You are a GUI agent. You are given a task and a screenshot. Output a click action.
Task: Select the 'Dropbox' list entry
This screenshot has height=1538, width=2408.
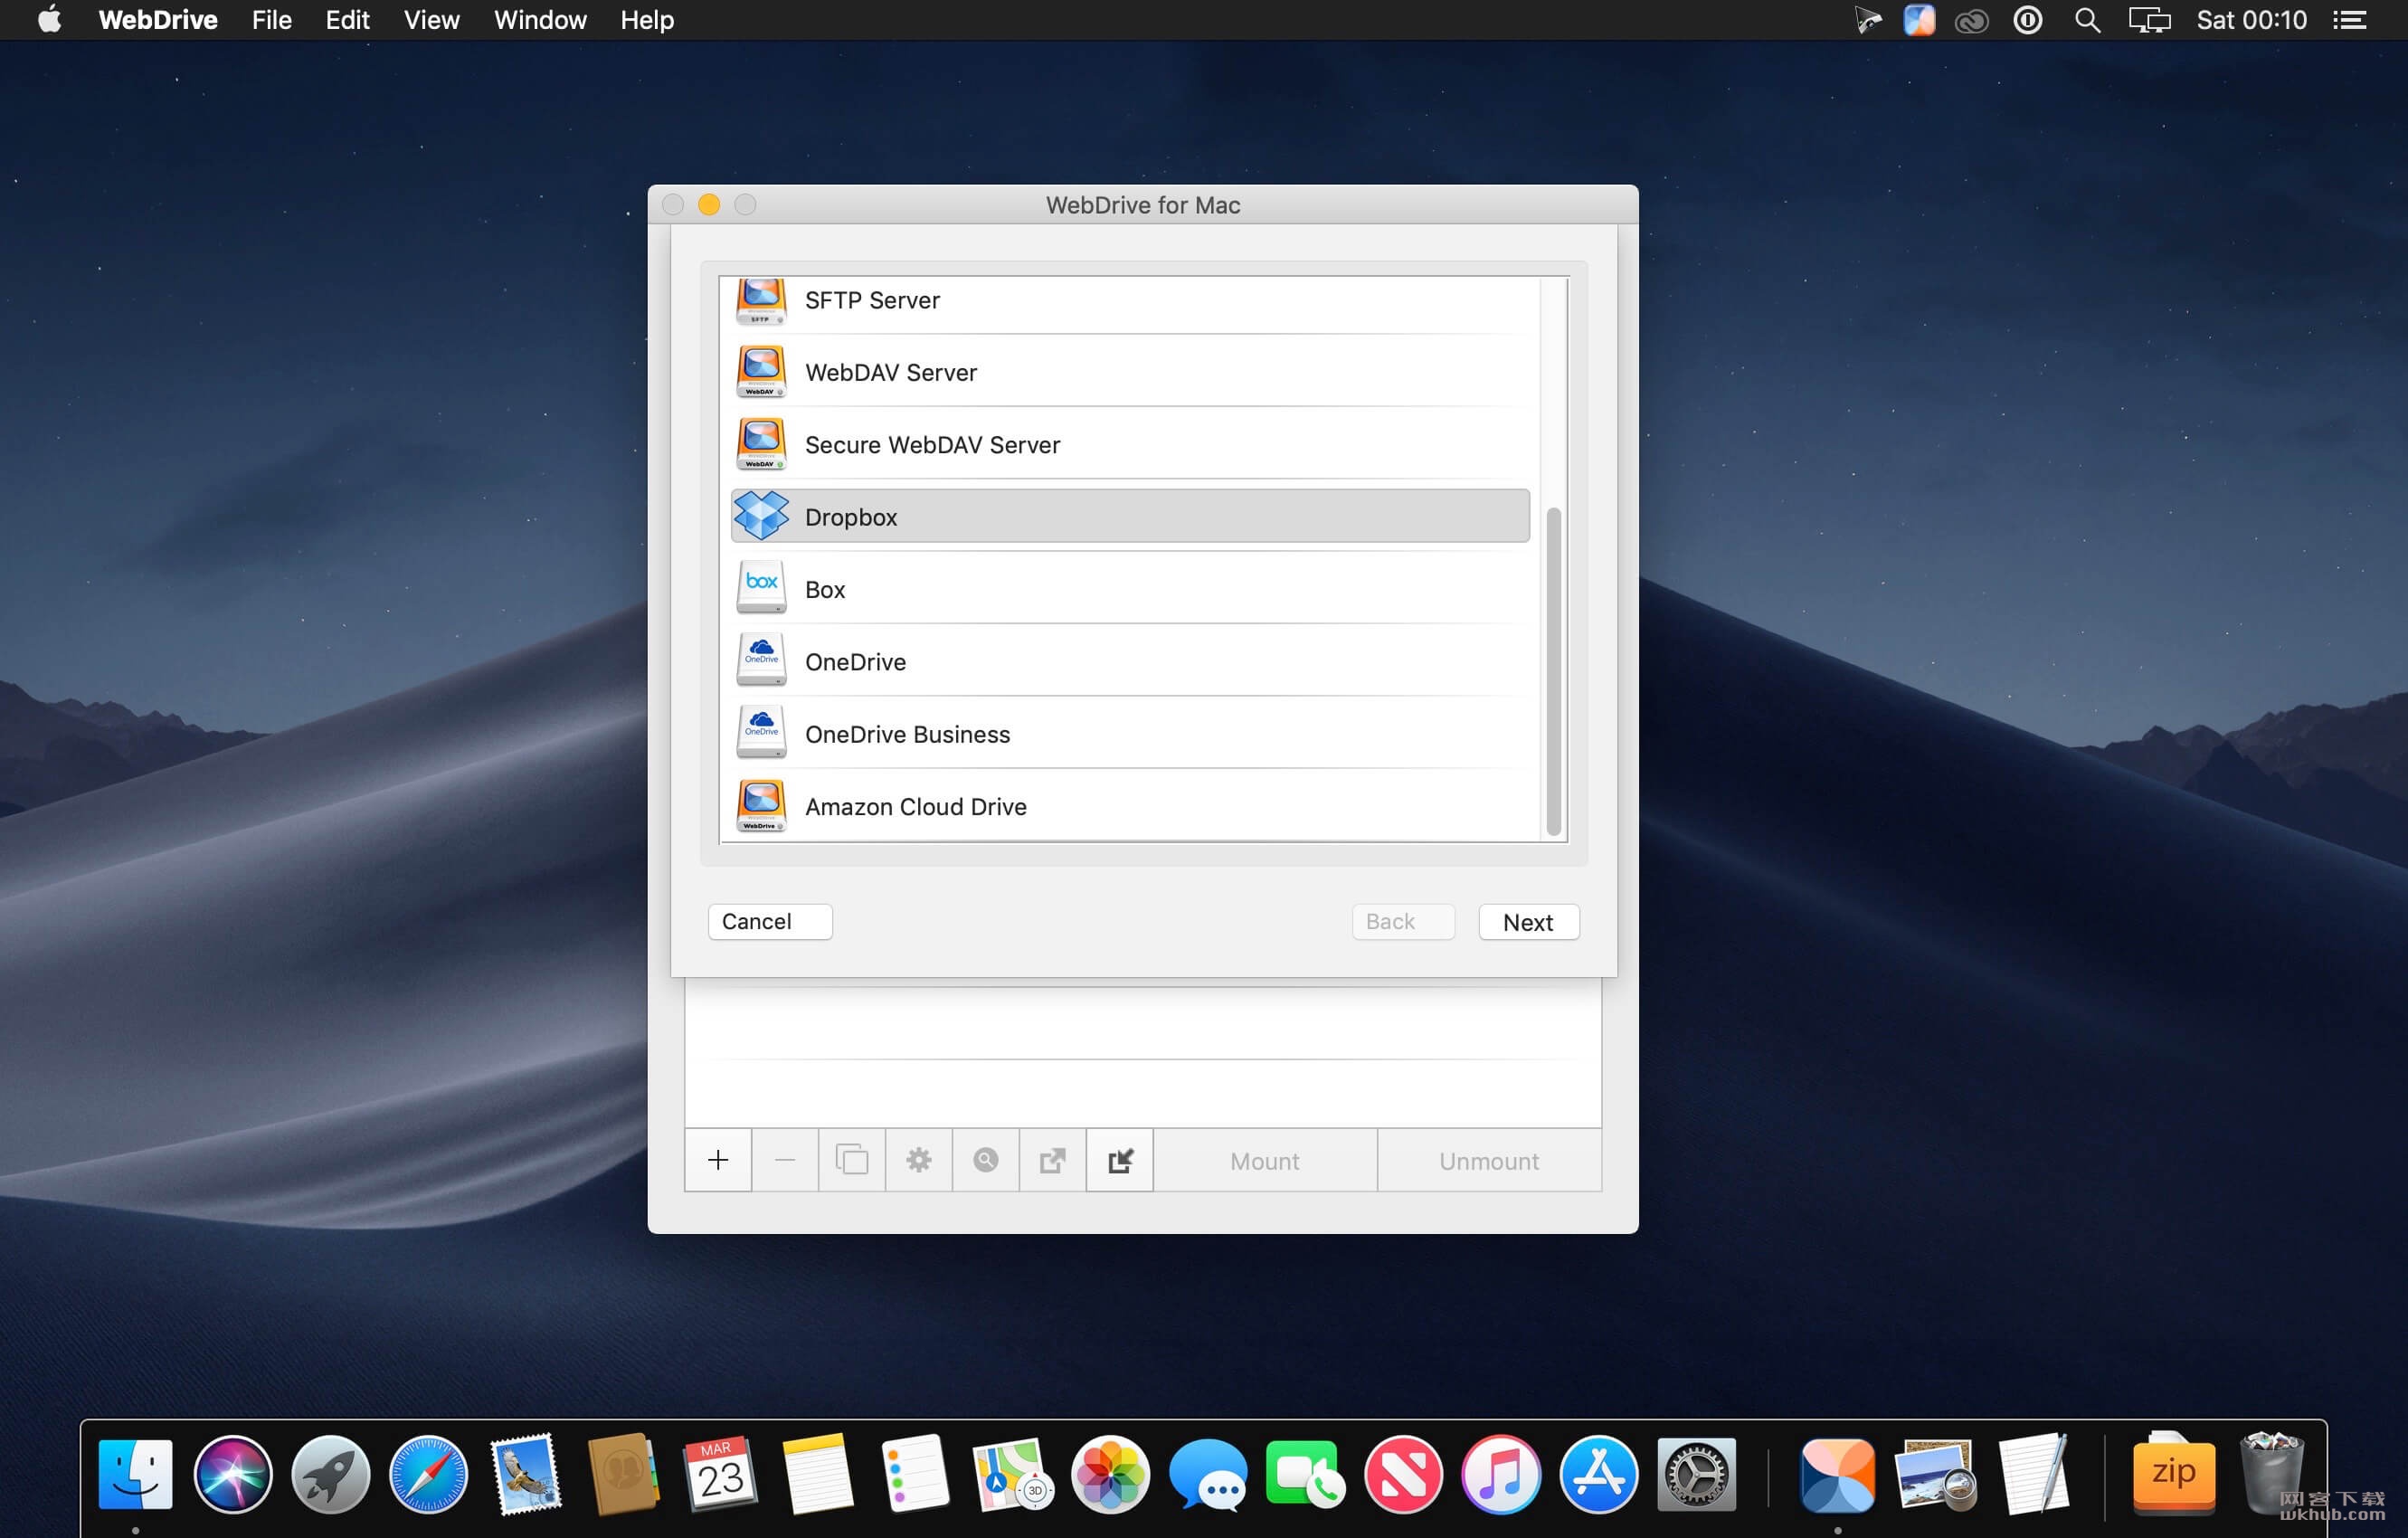coord(1130,516)
